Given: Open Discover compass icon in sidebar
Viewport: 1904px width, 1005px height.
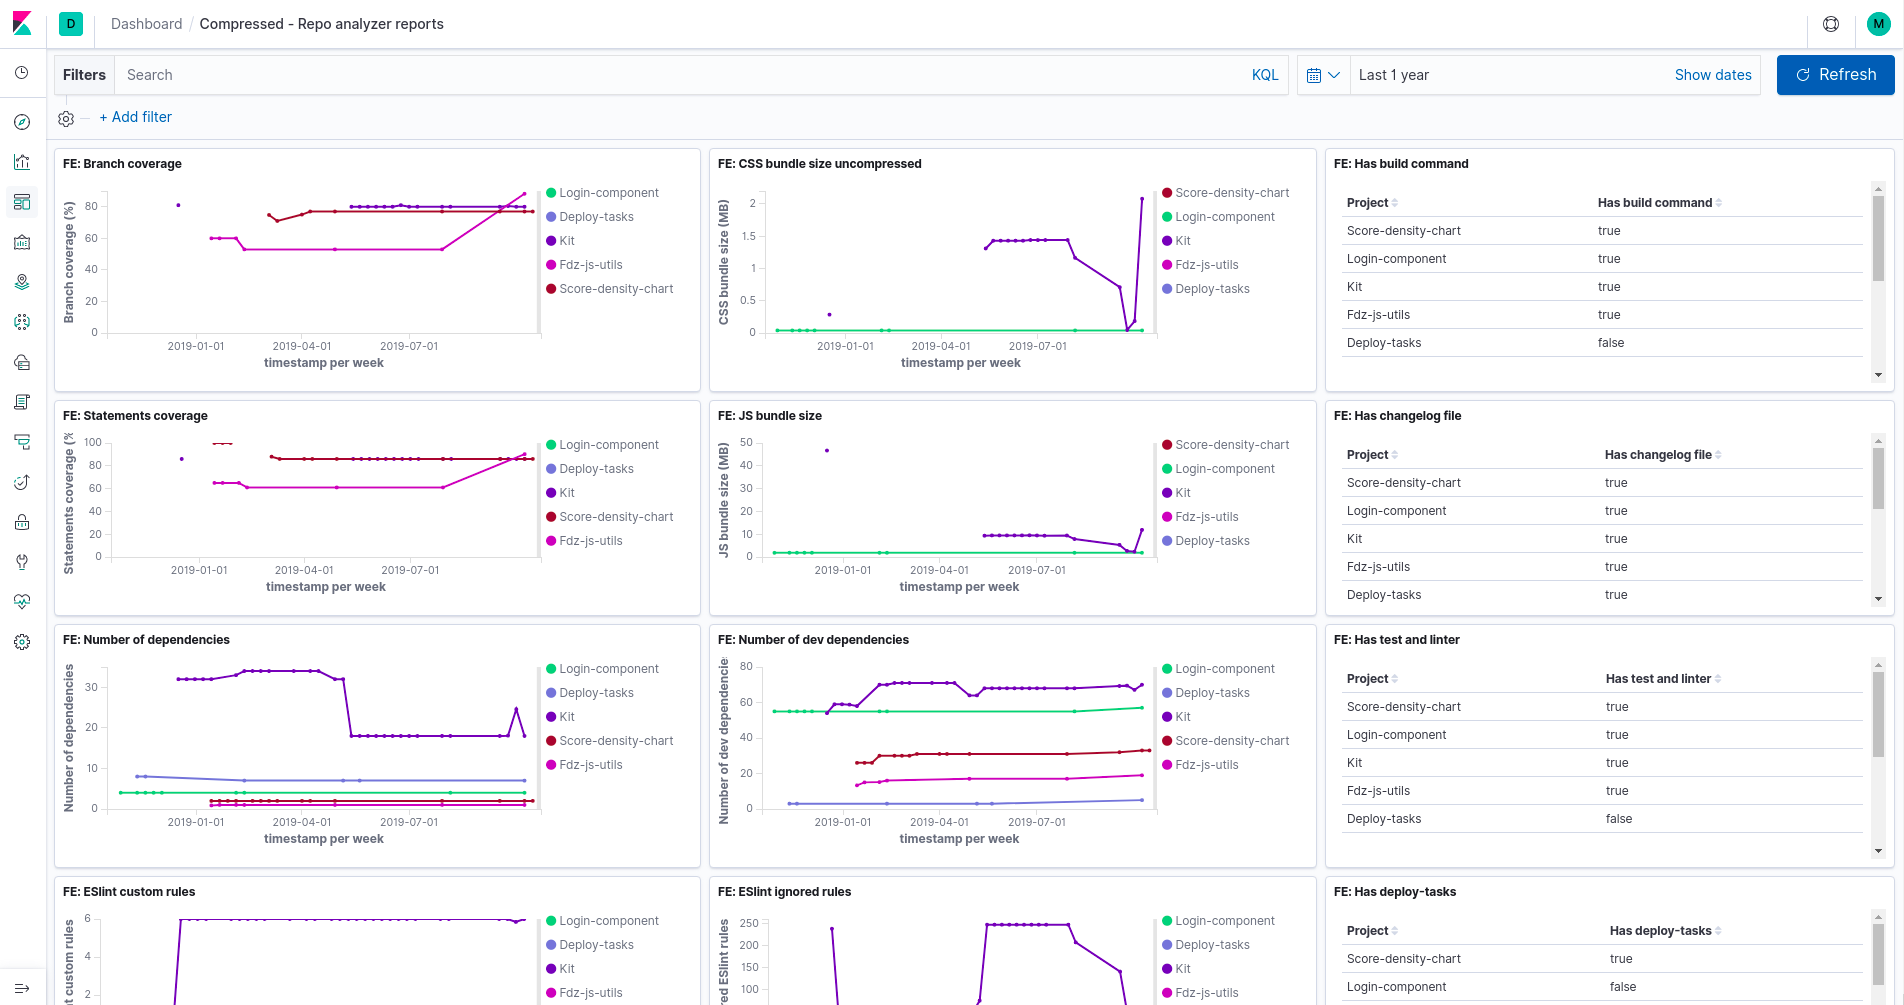Looking at the screenshot, I should (x=22, y=122).
